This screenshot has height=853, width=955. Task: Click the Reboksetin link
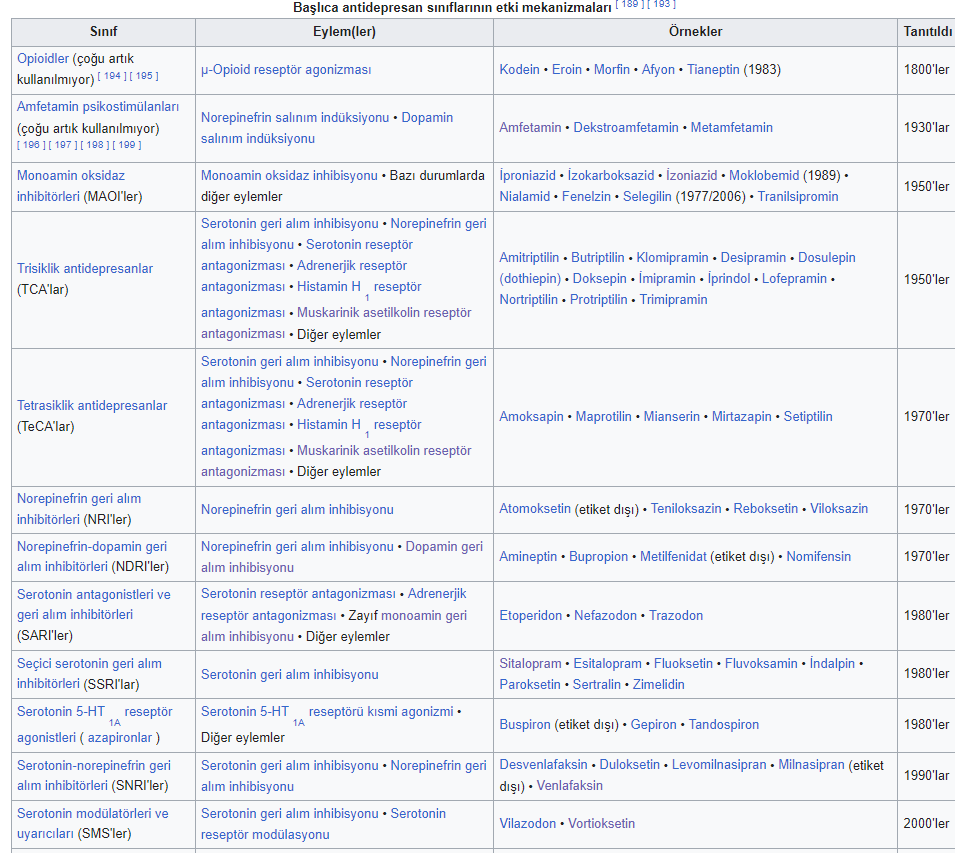tap(766, 508)
